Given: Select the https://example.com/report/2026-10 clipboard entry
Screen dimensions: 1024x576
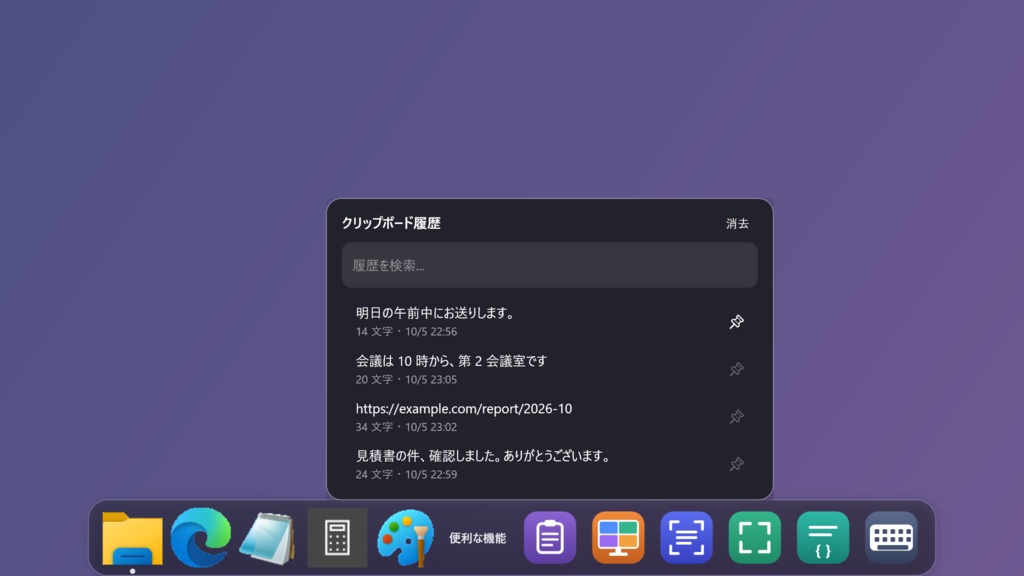Looking at the screenshot, I should [x=549, y=417].
